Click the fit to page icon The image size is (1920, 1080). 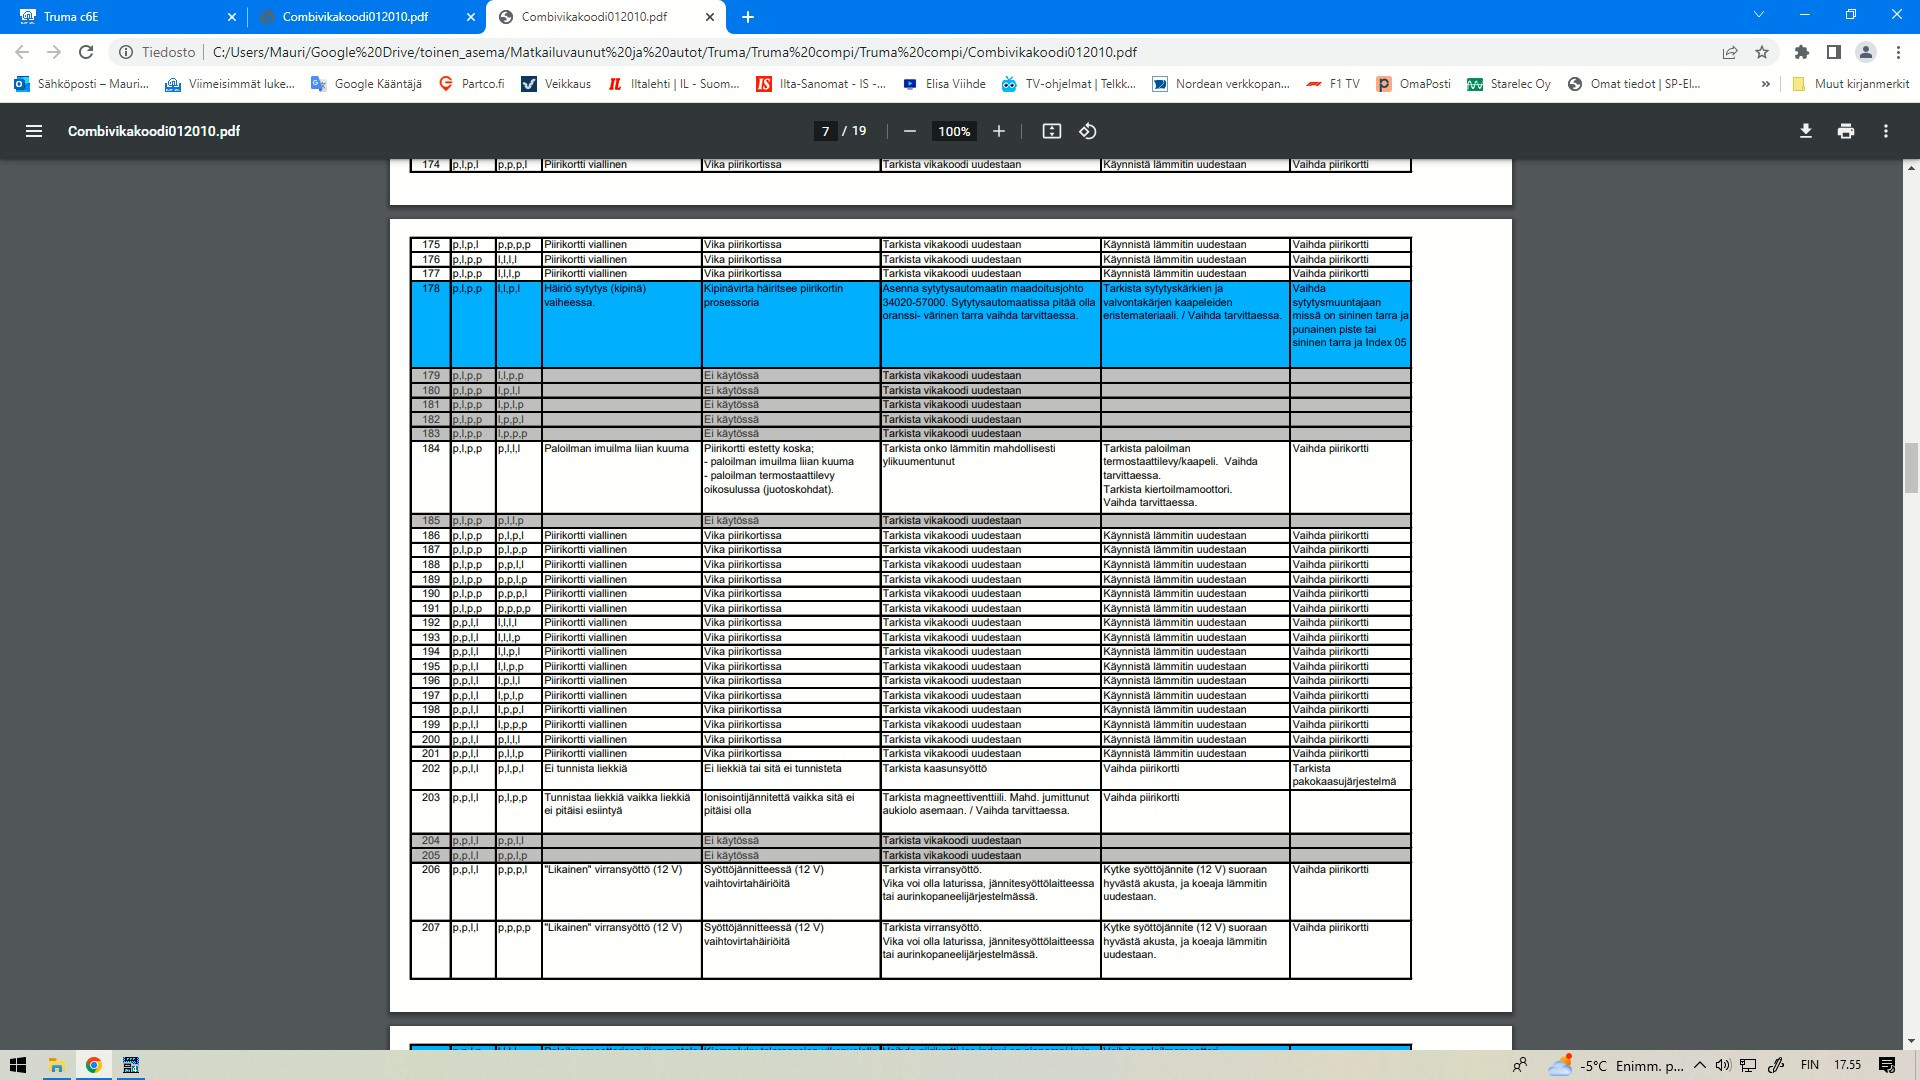click(1051, 131)
